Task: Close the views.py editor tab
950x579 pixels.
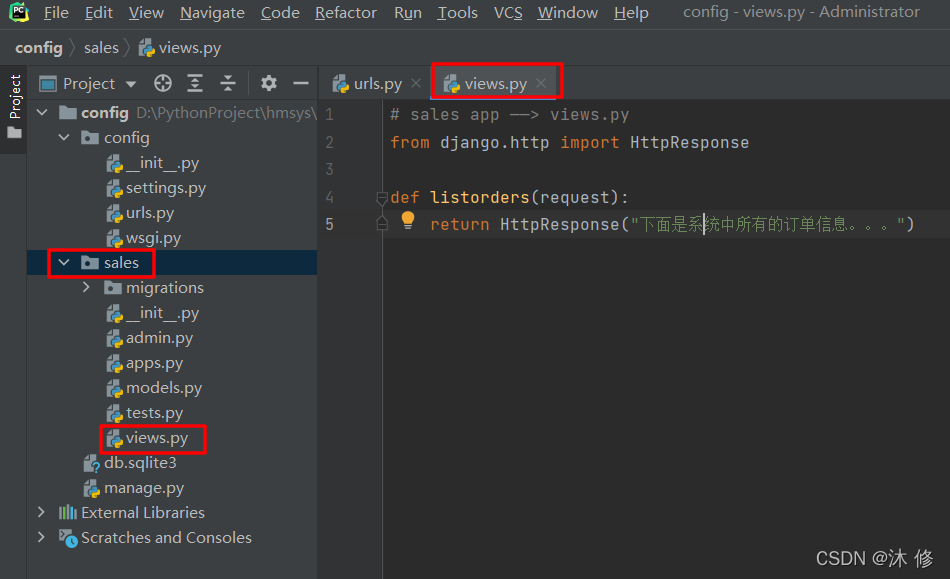Action: click(x=541, y=83)
